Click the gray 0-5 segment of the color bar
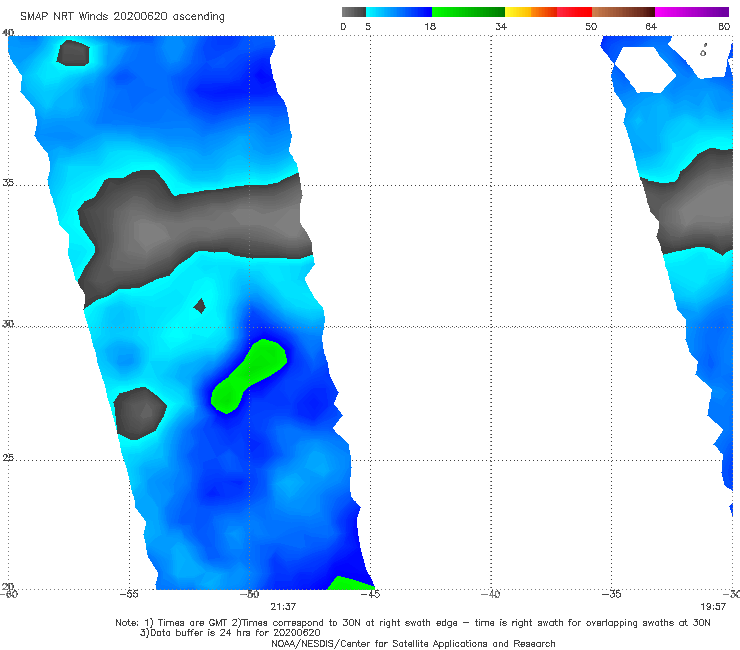The image size is (740, 650). pyautogui.click(x=354, y=12)
